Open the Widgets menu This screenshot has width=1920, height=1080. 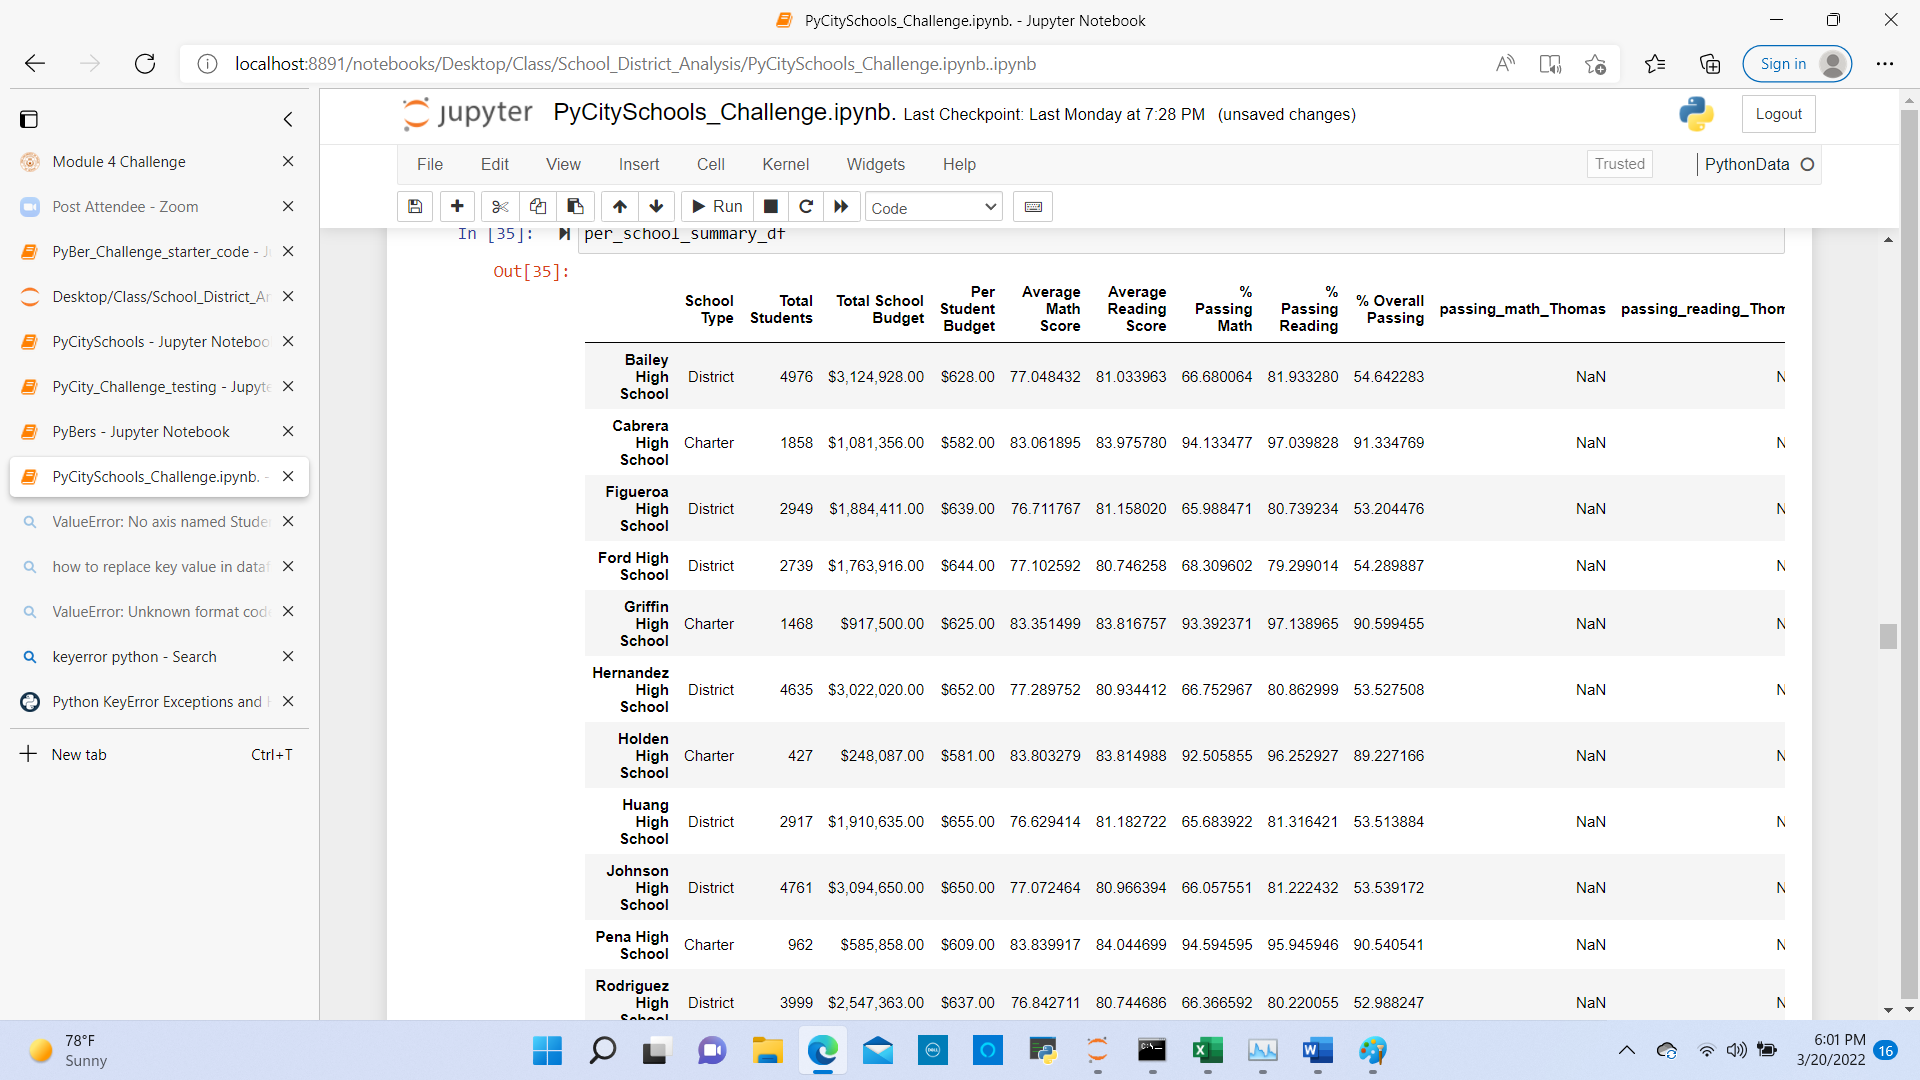click(x=876, y=164)
